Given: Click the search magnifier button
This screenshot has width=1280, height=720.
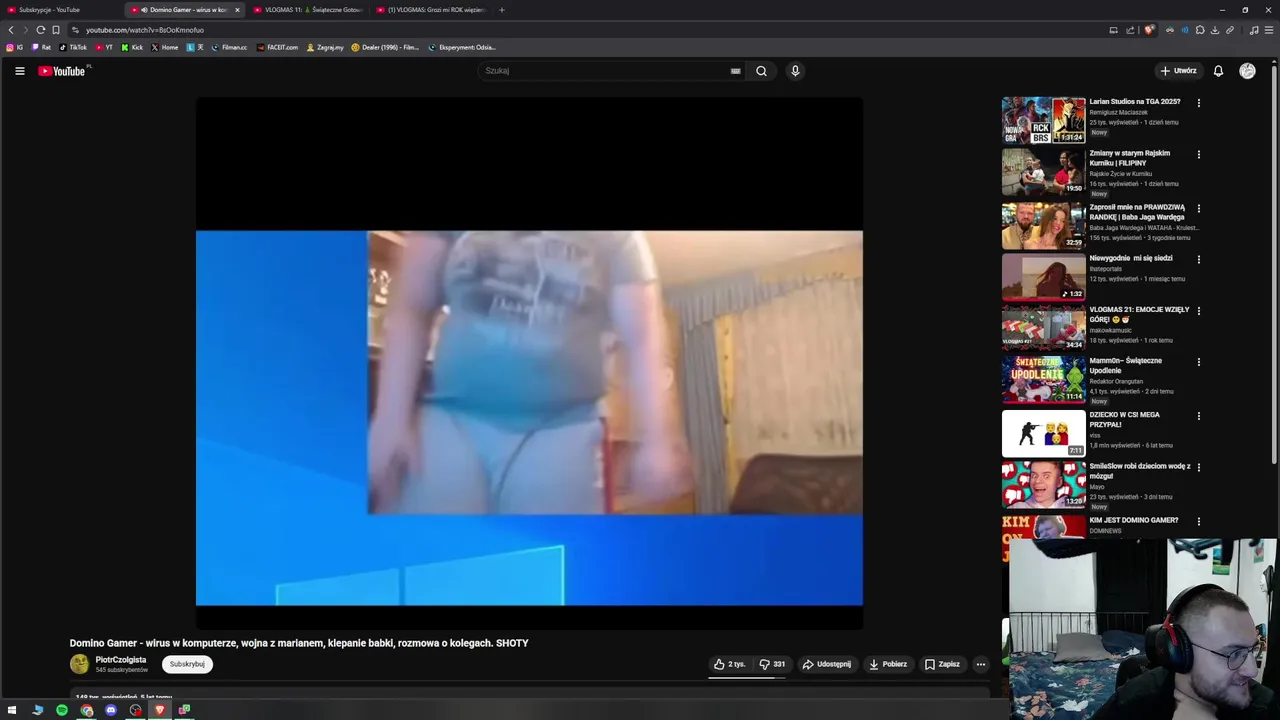Looking at the screenshot, I should click(761, 71).
